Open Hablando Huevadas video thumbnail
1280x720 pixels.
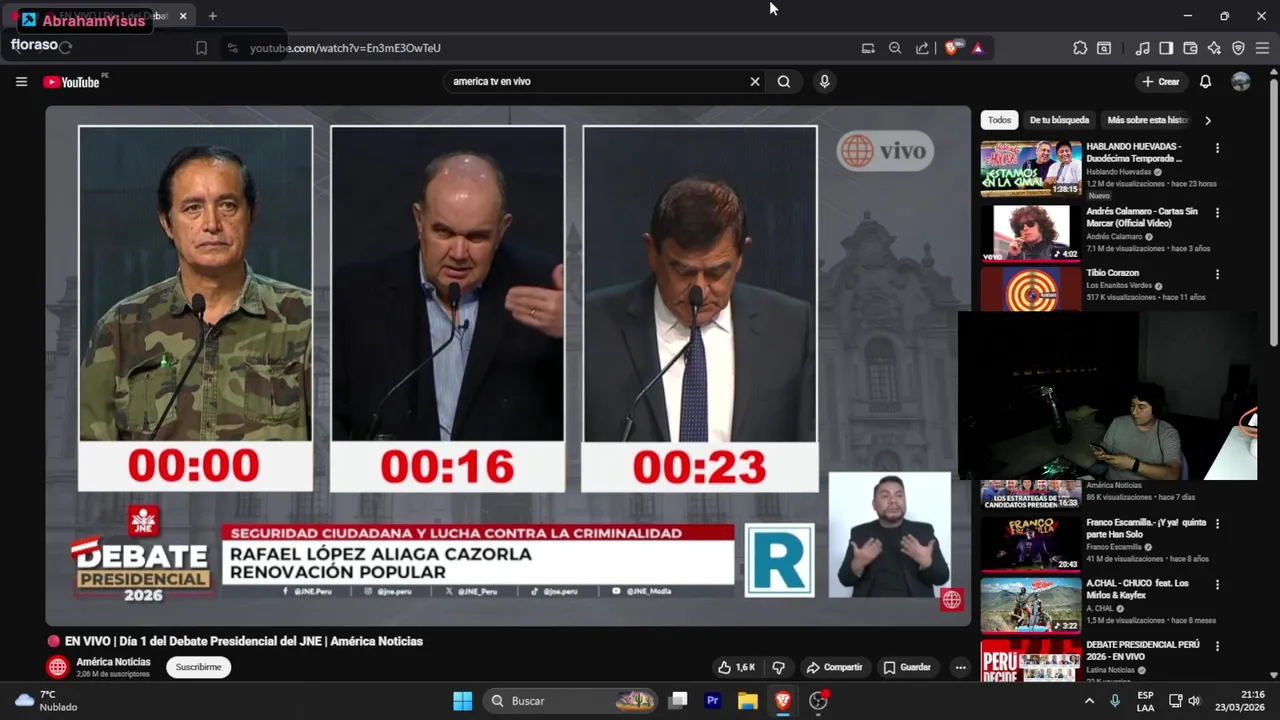[1030, 168]
